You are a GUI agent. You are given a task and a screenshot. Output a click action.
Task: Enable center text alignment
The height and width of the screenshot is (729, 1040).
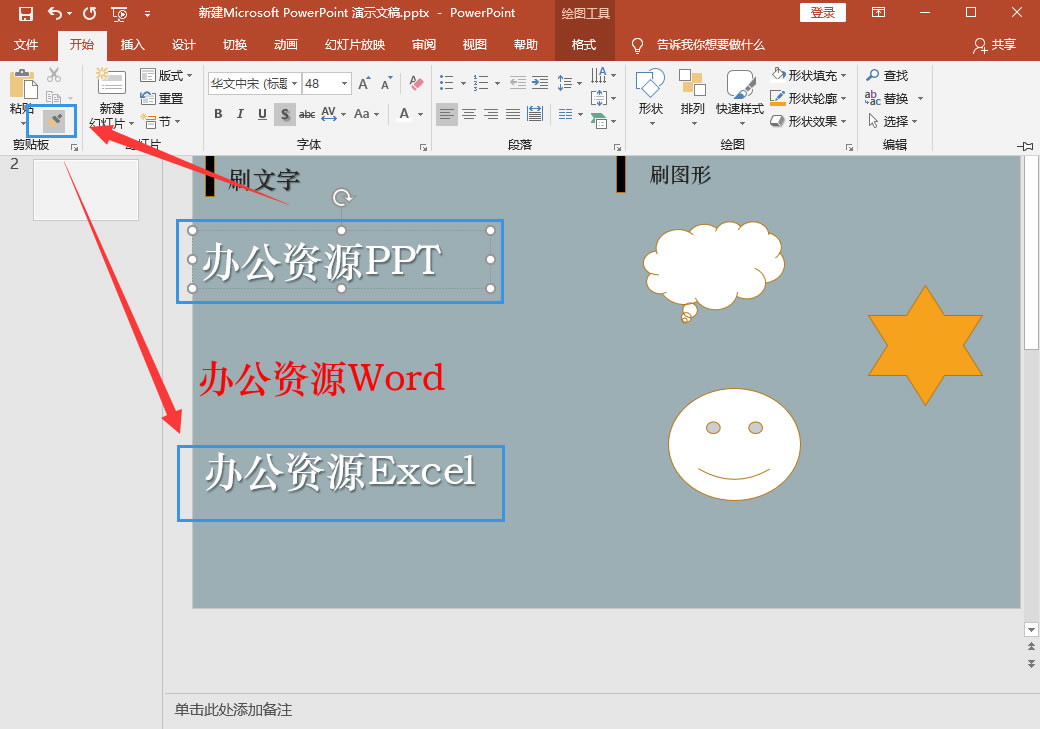click(468, 114)
